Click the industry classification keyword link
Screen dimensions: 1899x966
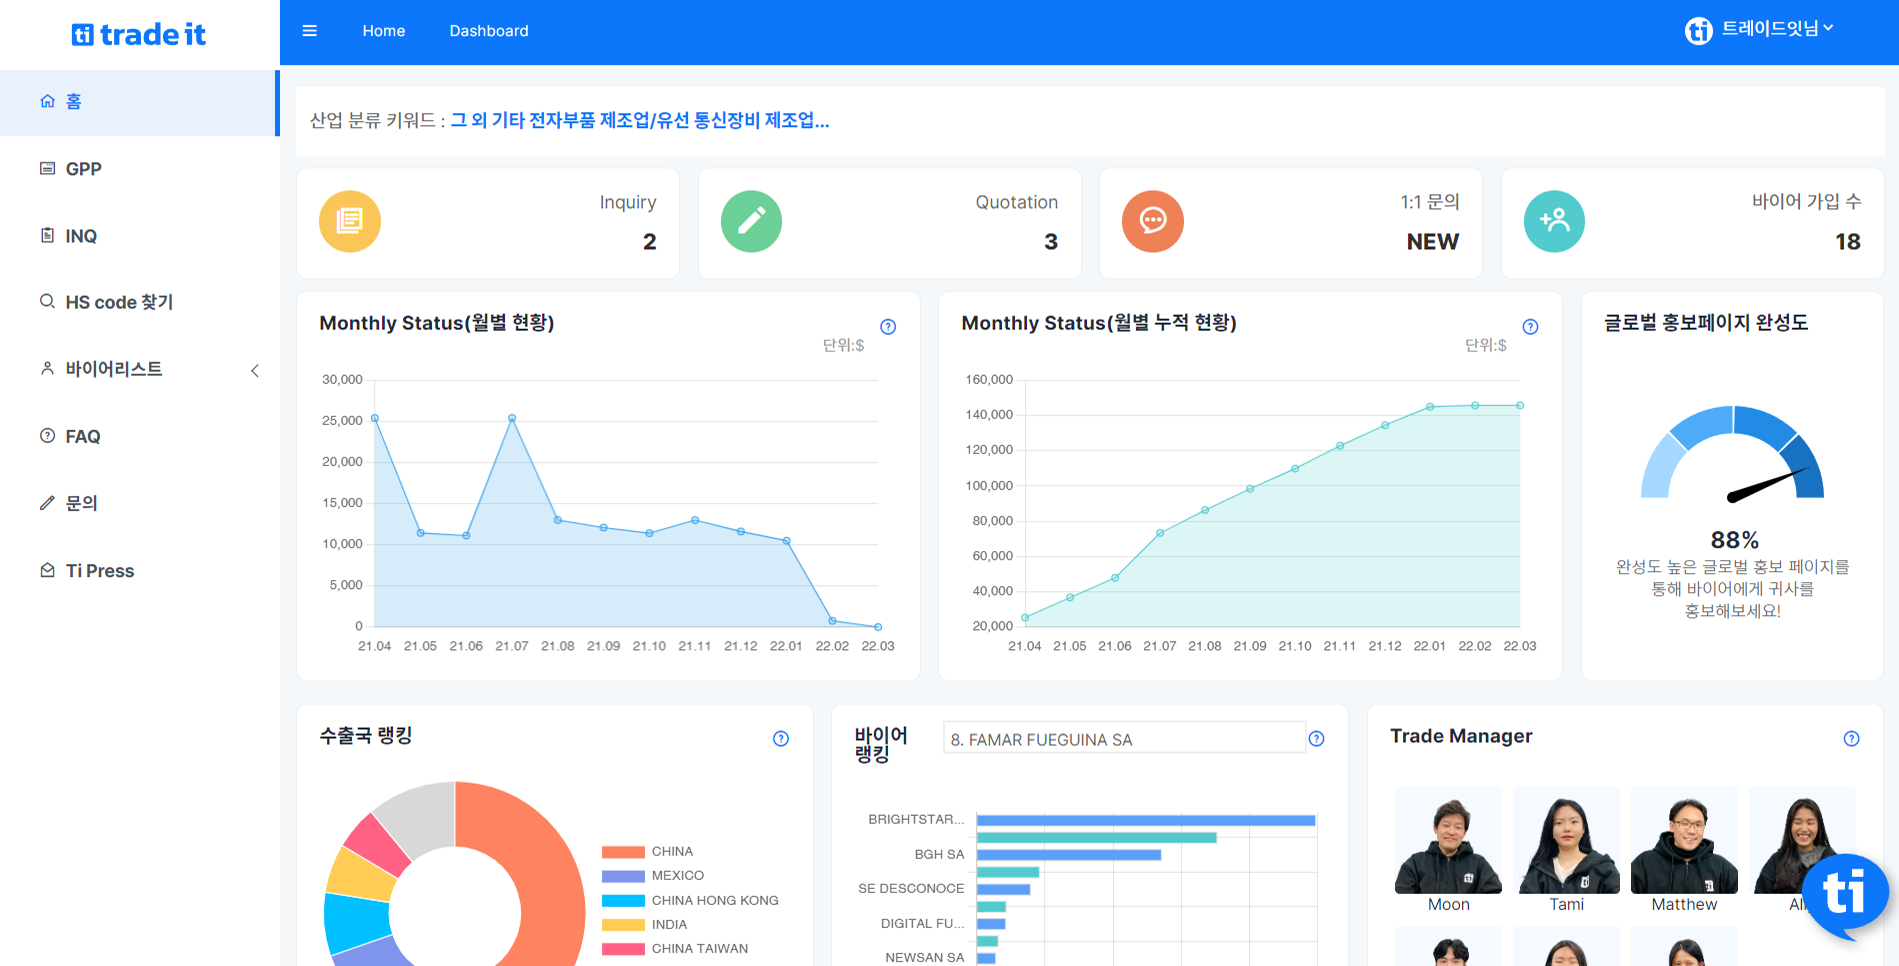point(639,121)
